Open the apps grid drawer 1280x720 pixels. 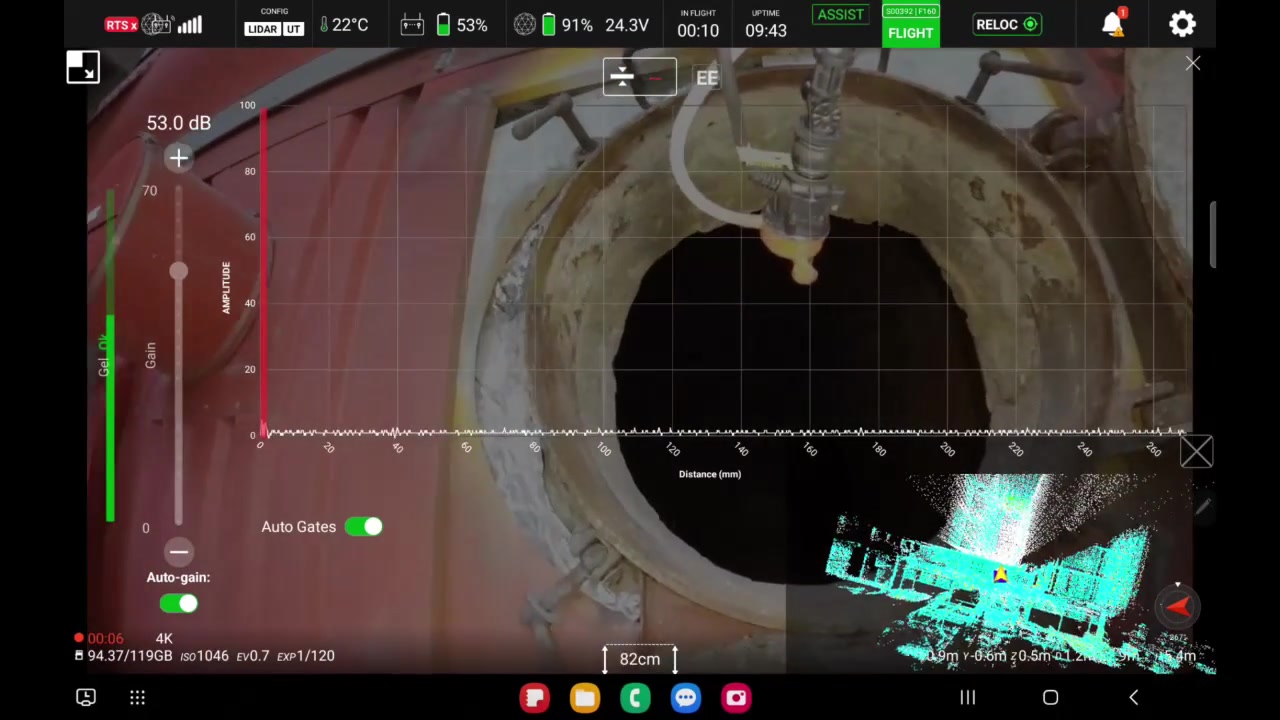coord(137,698)
